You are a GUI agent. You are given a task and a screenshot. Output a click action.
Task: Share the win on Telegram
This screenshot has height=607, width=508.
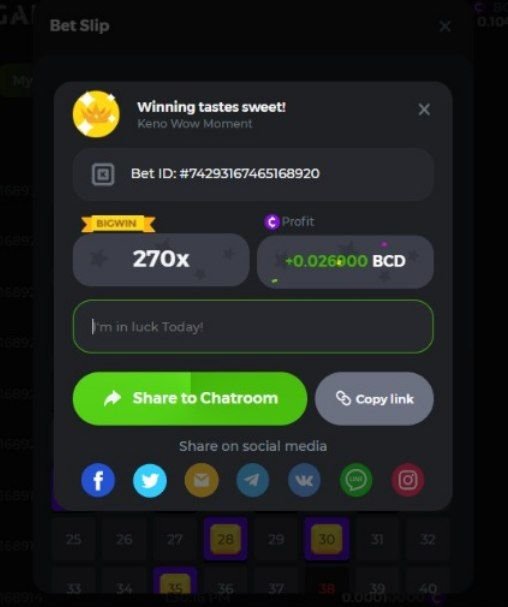pyautogui.click(x=253, y=480)
